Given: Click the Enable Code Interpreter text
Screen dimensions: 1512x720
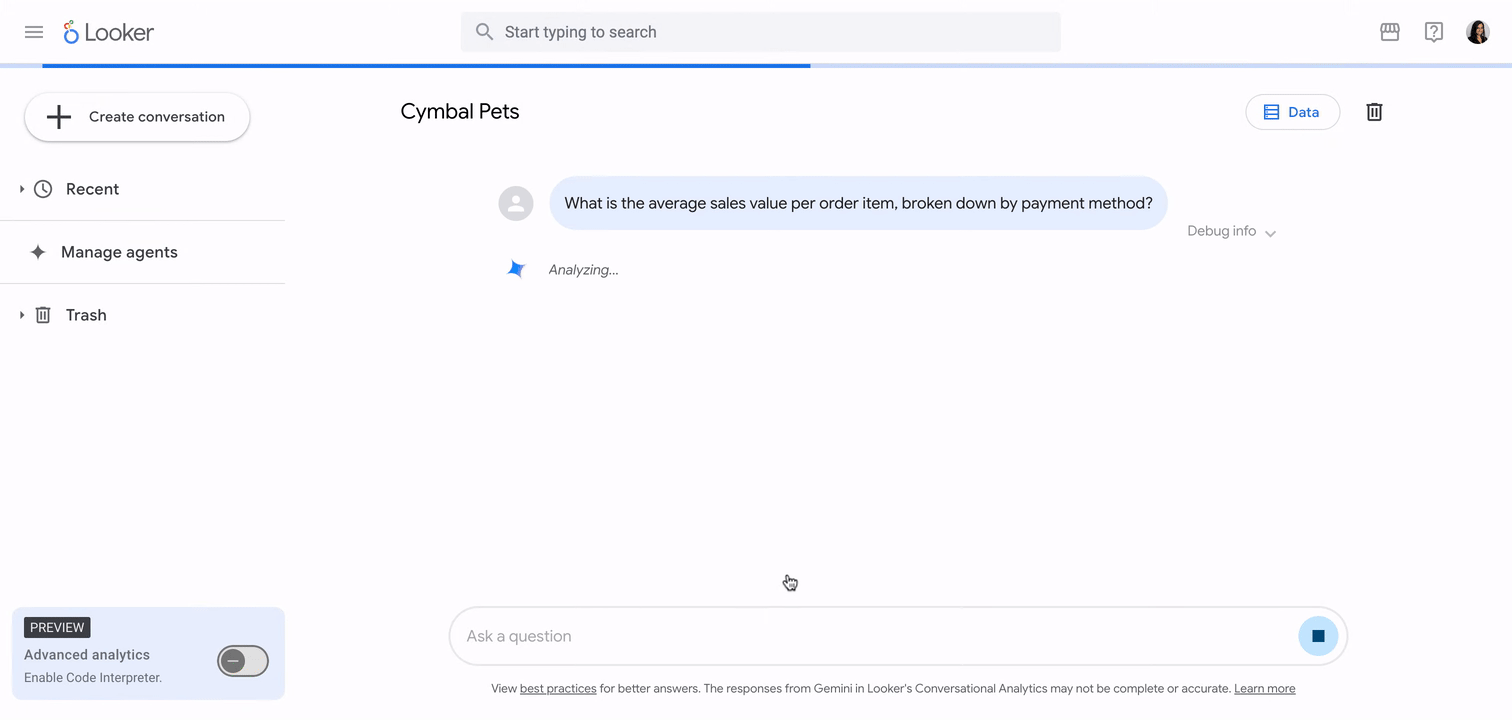Looking at the screenshot, I should 93,678.
